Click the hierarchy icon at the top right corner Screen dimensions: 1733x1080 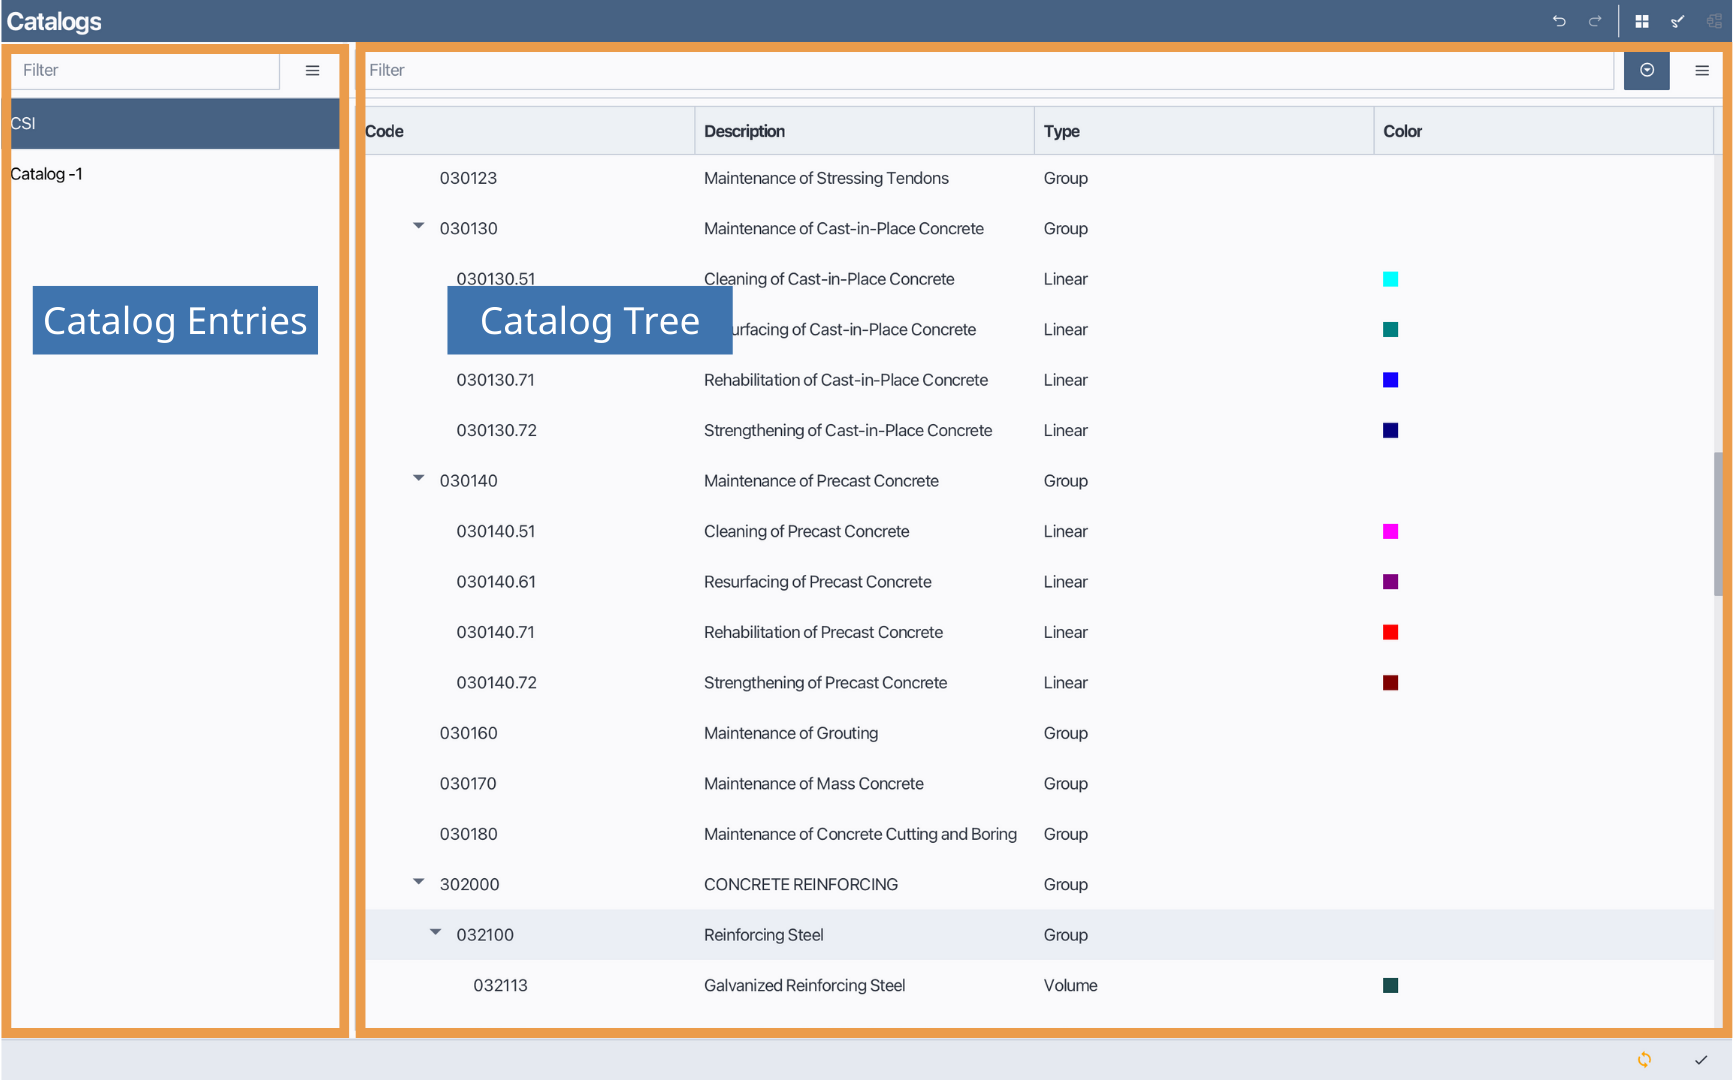[x=1714, y=20]
